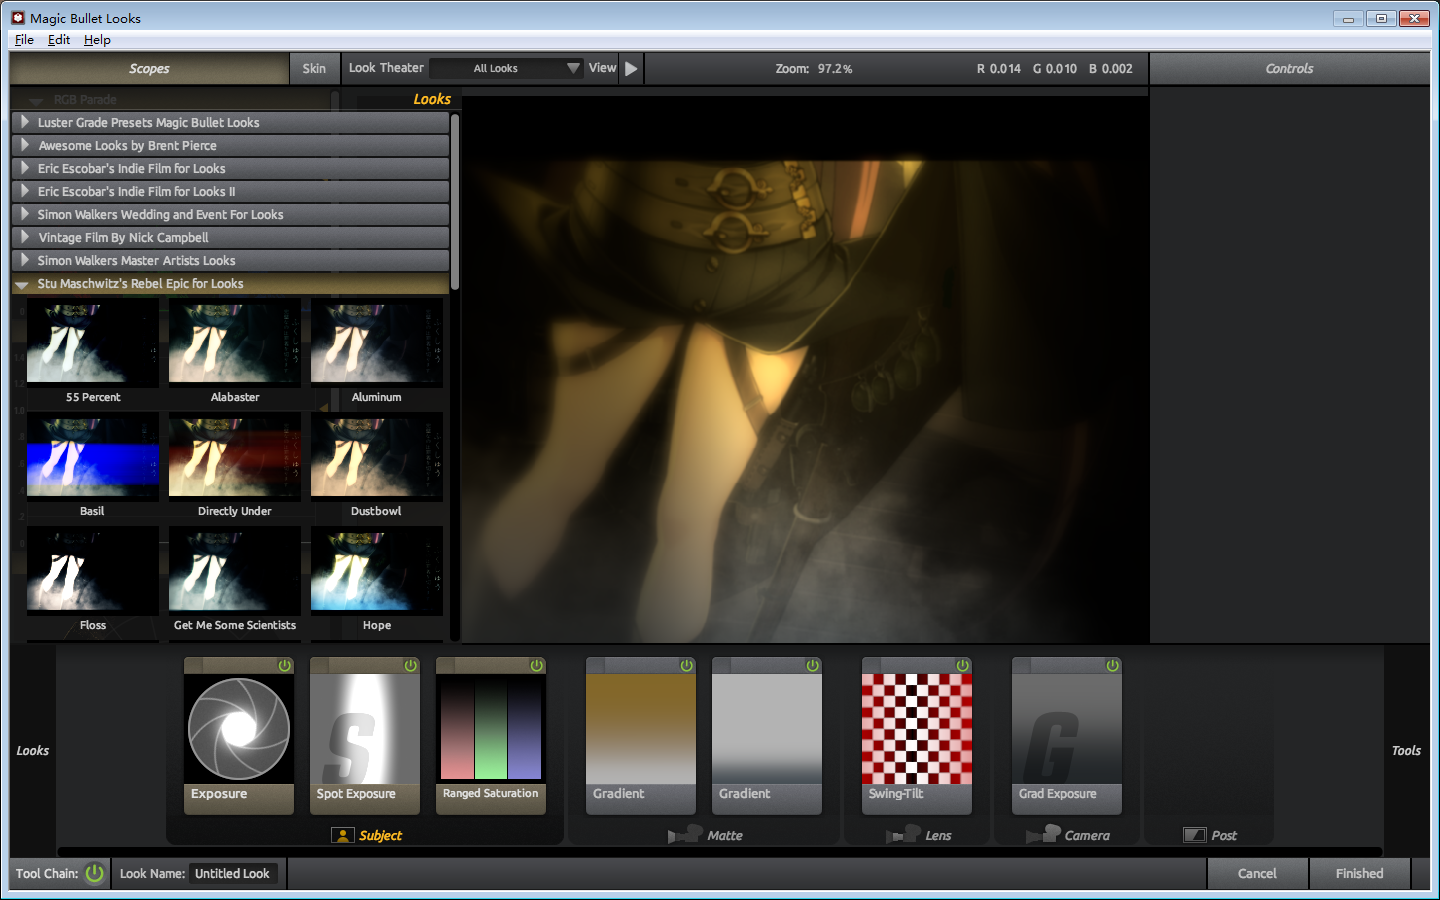Click the Magic Bullet Looks title icon

[18, 18]
